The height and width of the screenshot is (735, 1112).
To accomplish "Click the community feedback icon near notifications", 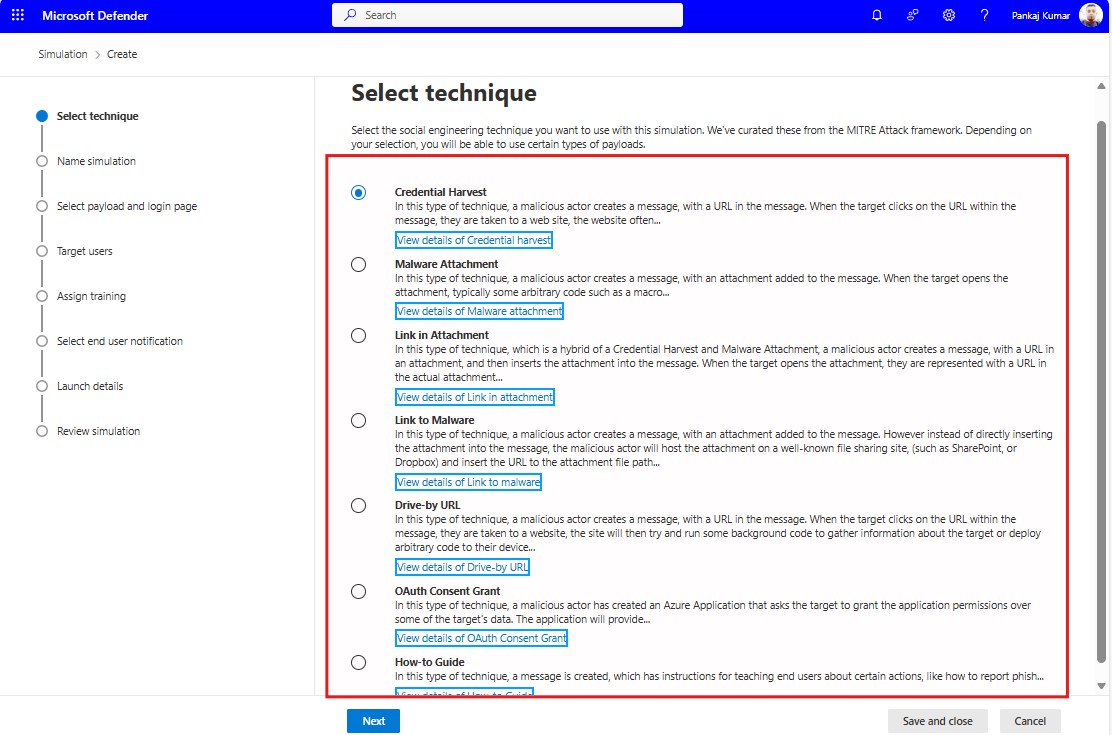I will point(914,15).
